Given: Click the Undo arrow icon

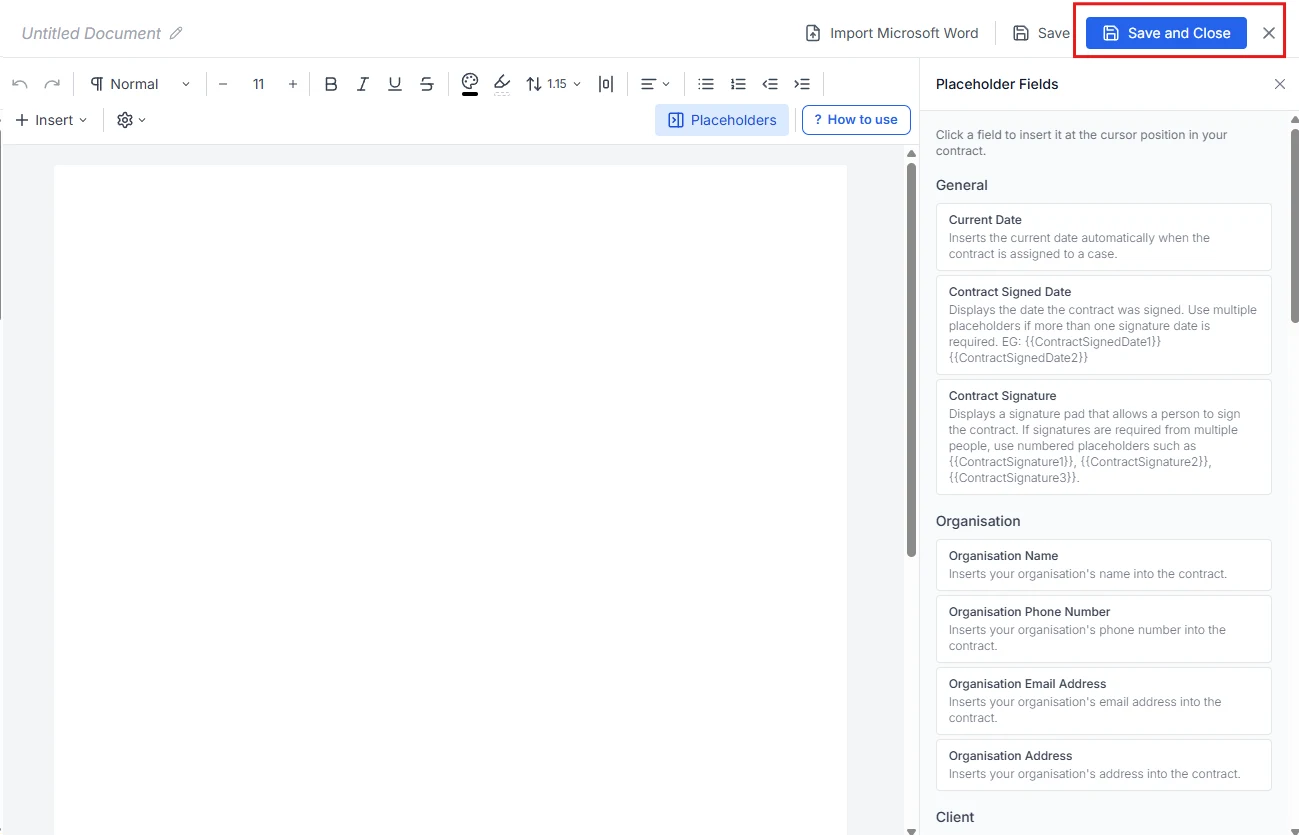Looking at the screenshot, I should tap(20, 84).
